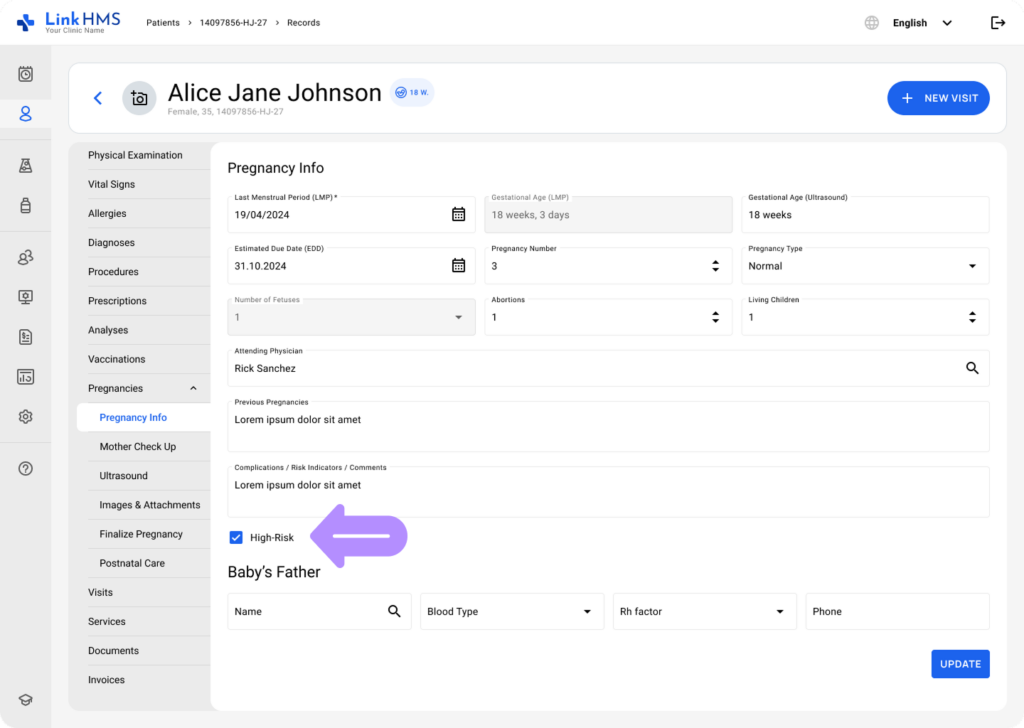Screen dimensions: 1024x728
Task: Upload patient photo via camera icon
Action: click(139, 98)
